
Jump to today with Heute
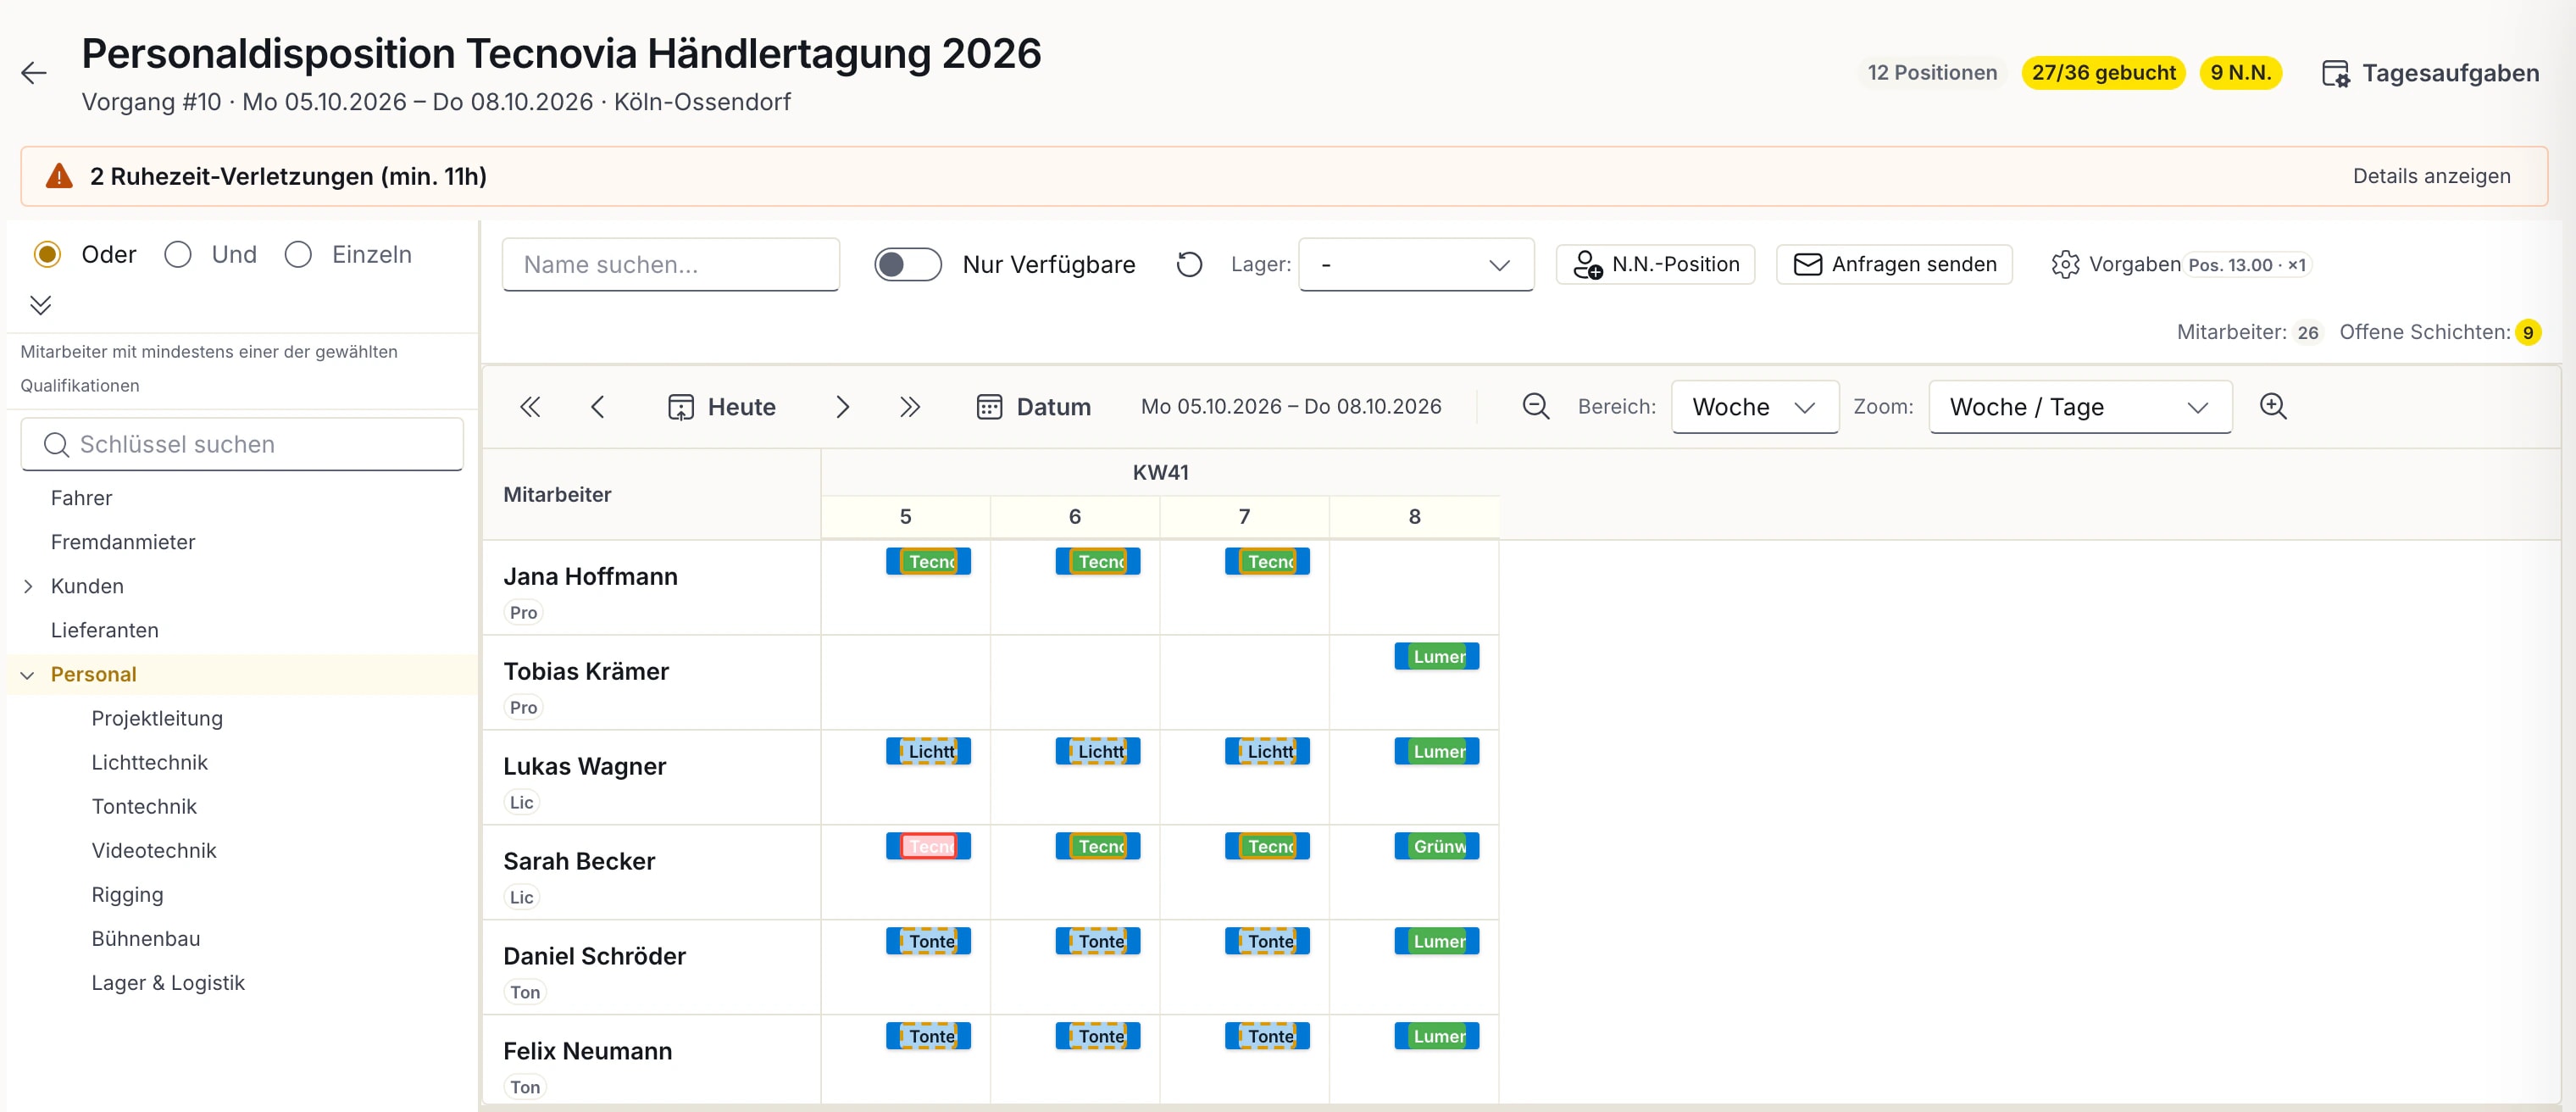[722, 407]
